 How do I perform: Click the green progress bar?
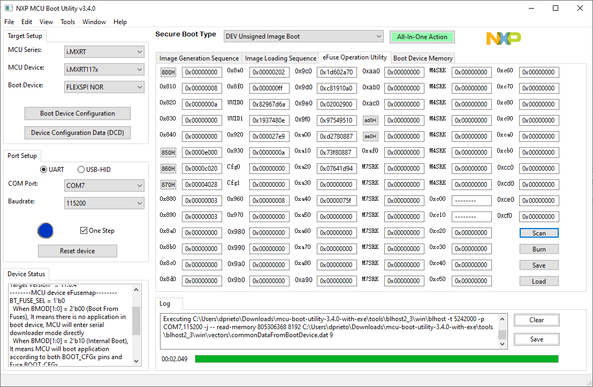point(377,359)
